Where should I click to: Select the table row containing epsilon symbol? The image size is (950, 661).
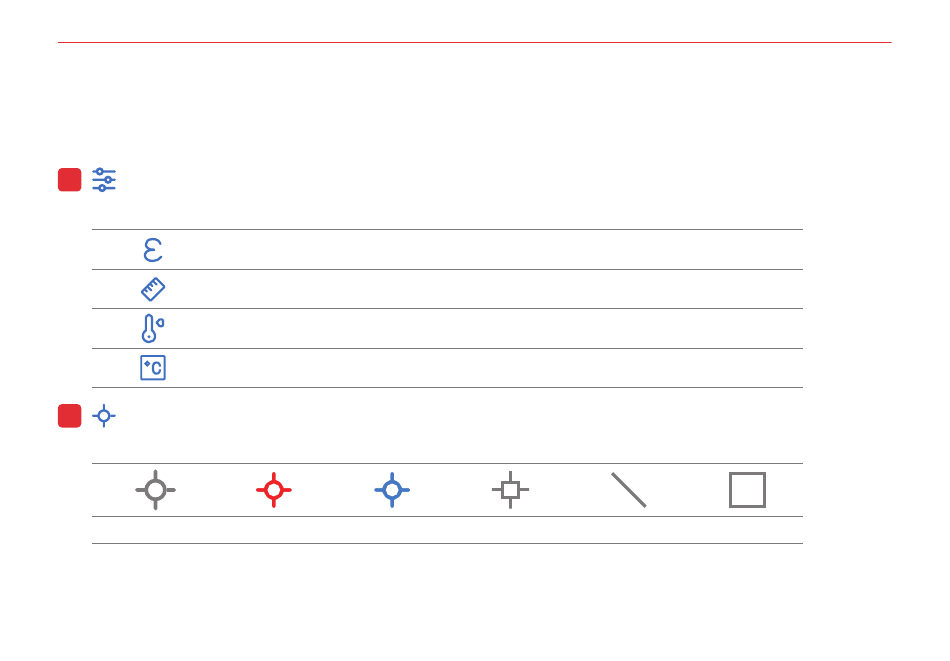[447, 250]
